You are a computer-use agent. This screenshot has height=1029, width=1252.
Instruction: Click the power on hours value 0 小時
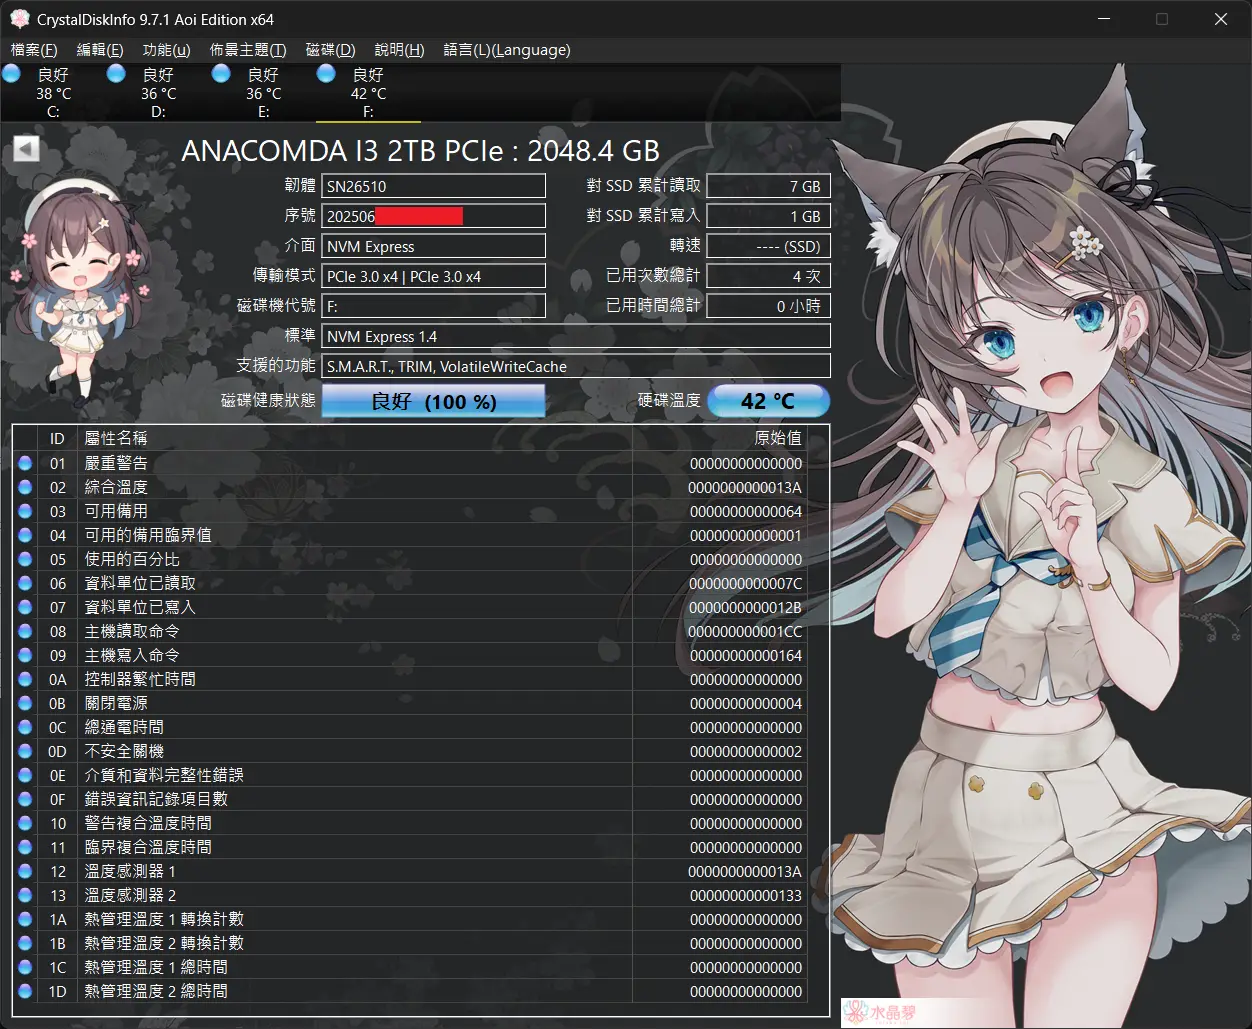tap(768, 306)
